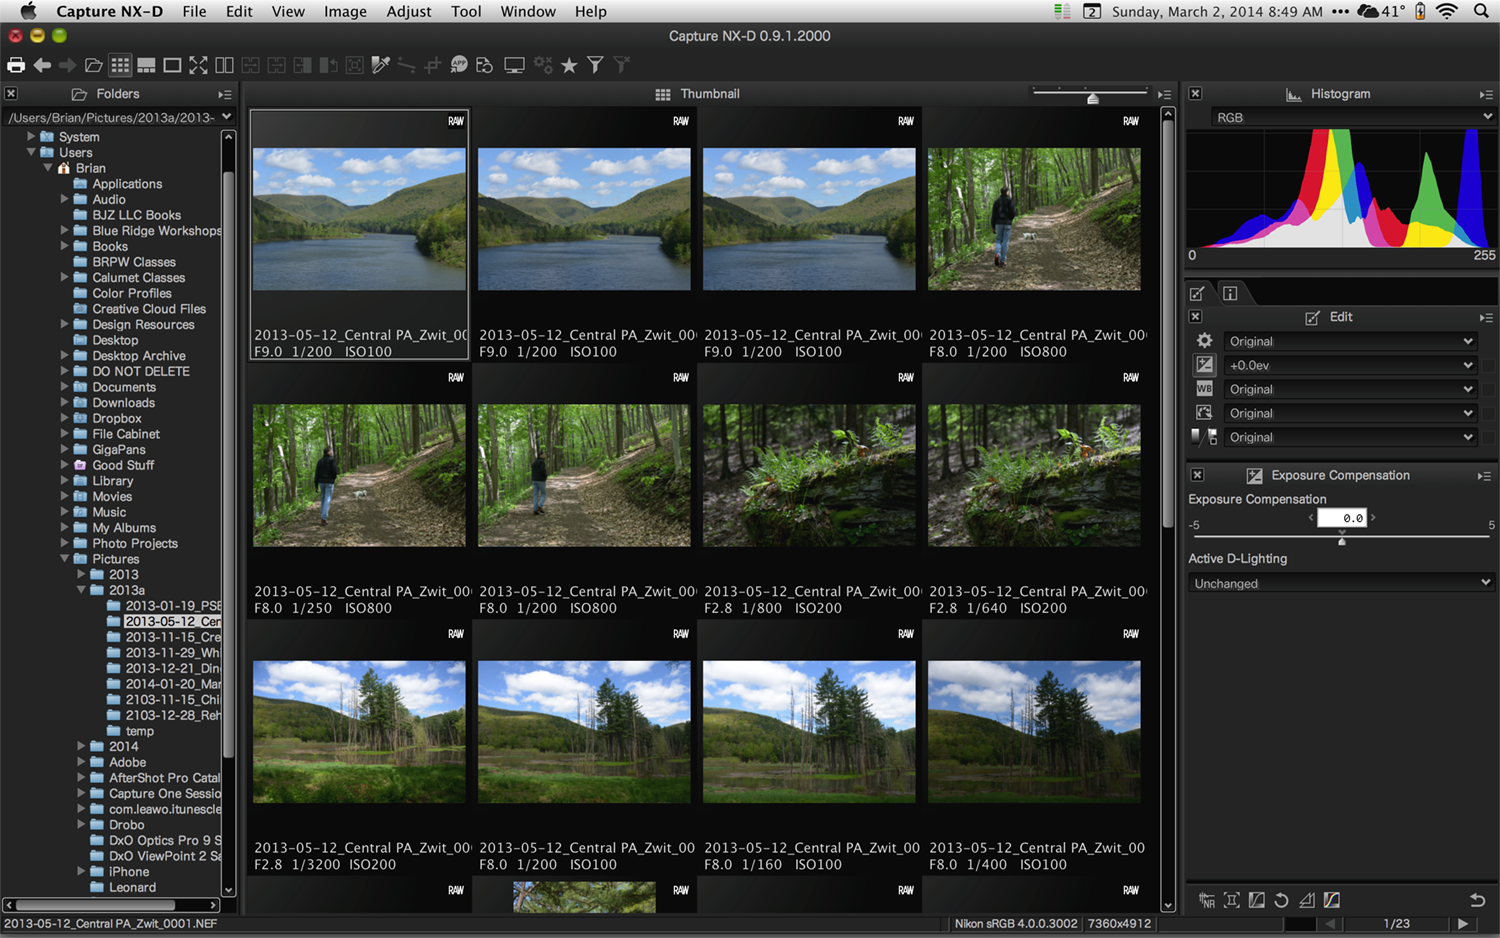Click the Exposure Compensation slider handle
Viewport: 1500px width, 938px height.
tap(1342, 540)
